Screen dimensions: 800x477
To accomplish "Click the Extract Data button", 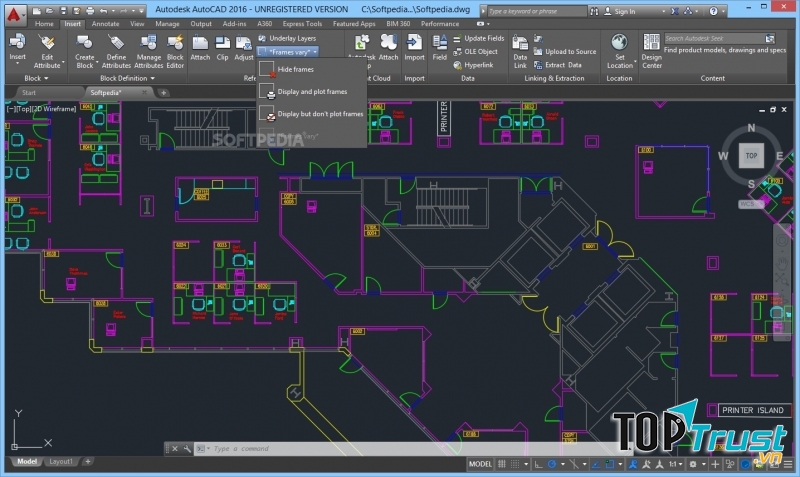I will pos(558,65).
